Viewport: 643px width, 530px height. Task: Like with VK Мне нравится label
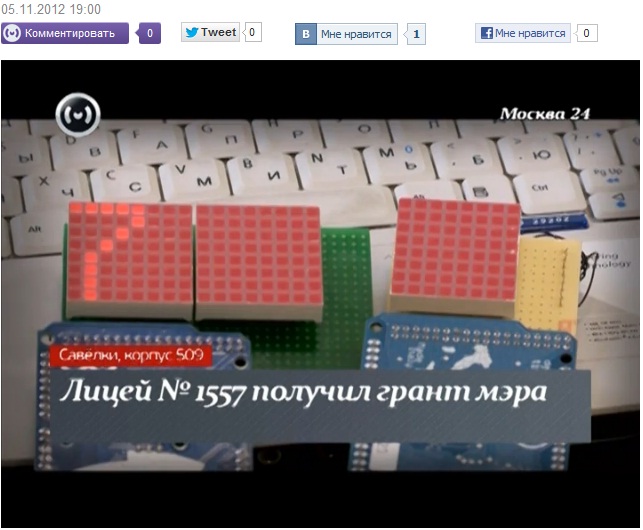(x=356, y=34)
